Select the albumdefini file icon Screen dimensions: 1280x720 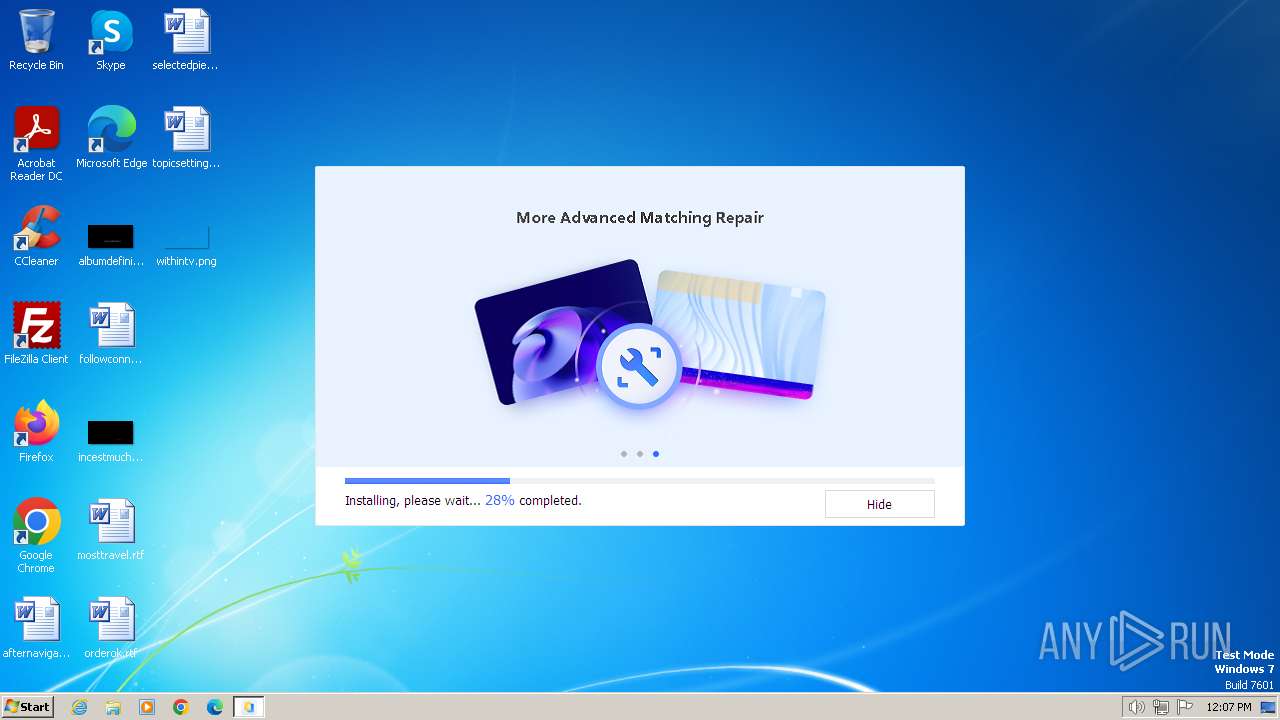[111, 243]
